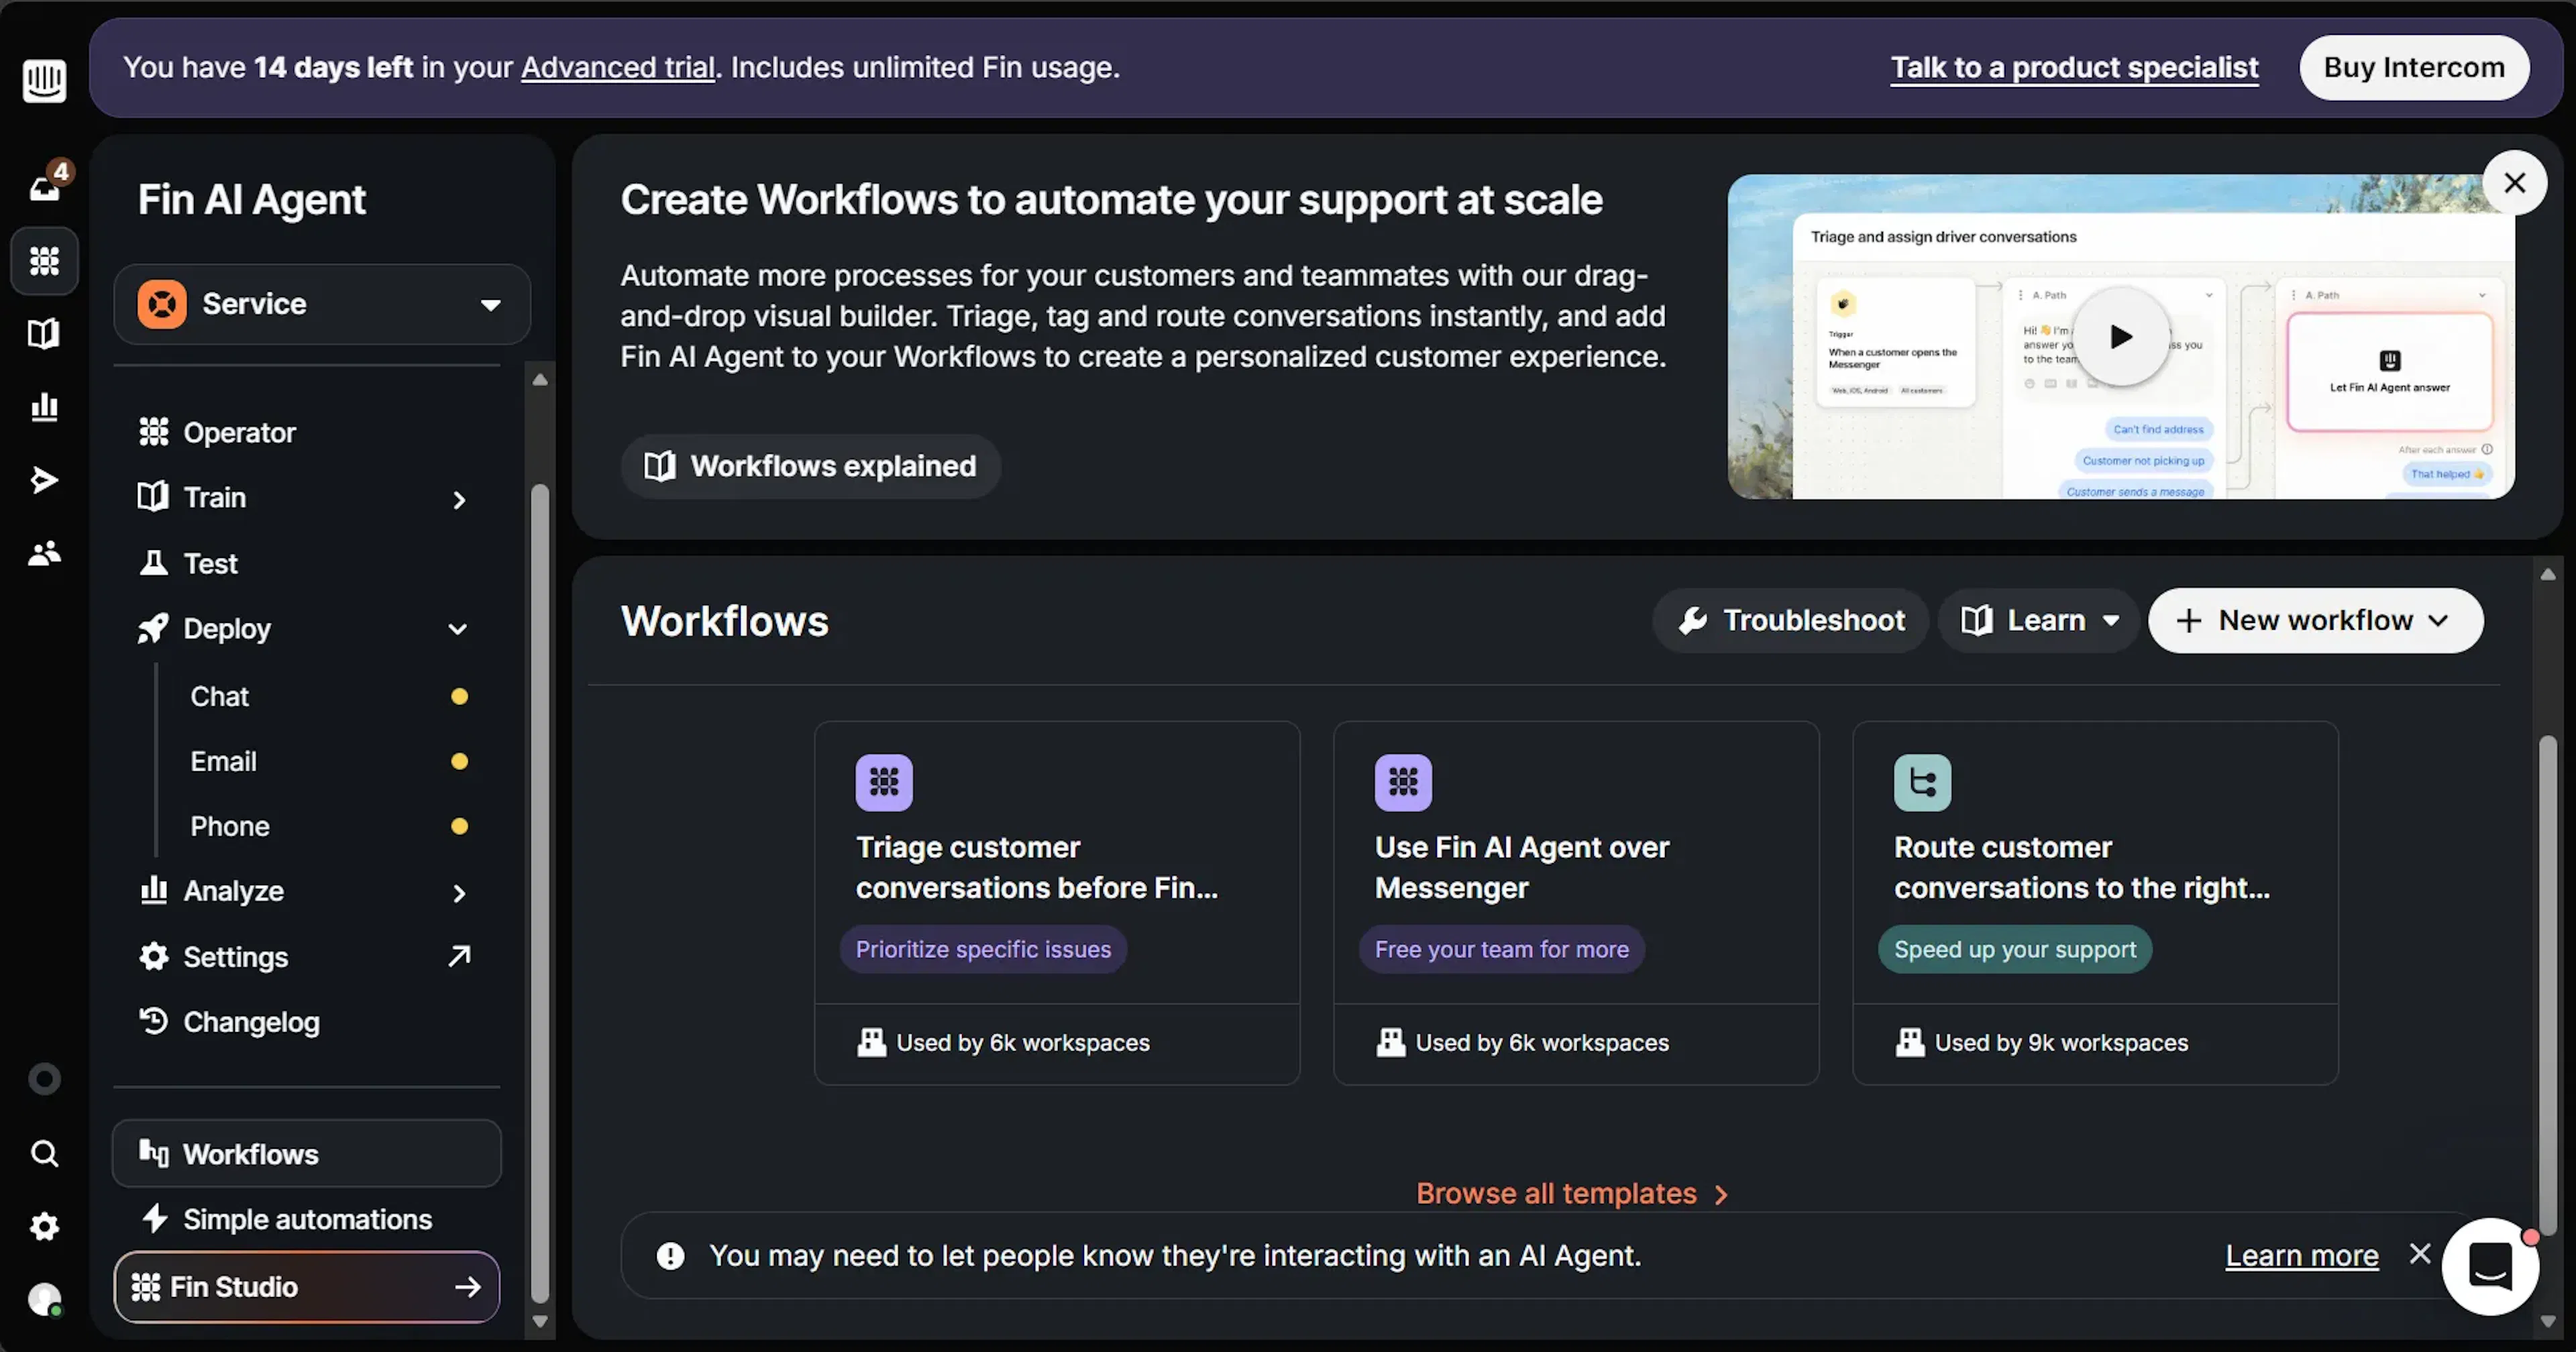Click the Troubleshoot button

click(x=1790, y=621)
